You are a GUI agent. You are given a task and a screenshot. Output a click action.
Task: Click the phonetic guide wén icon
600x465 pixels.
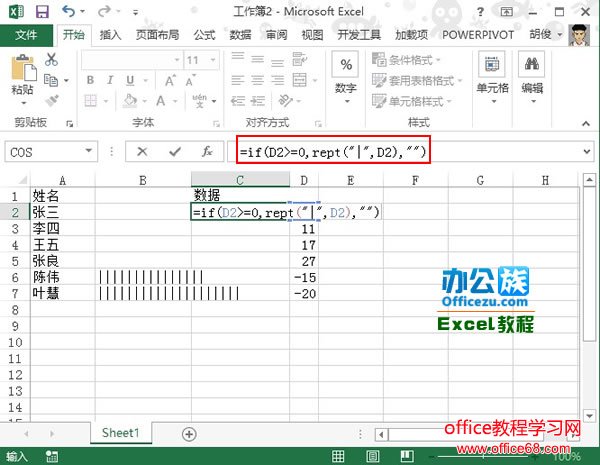(199, 101)
